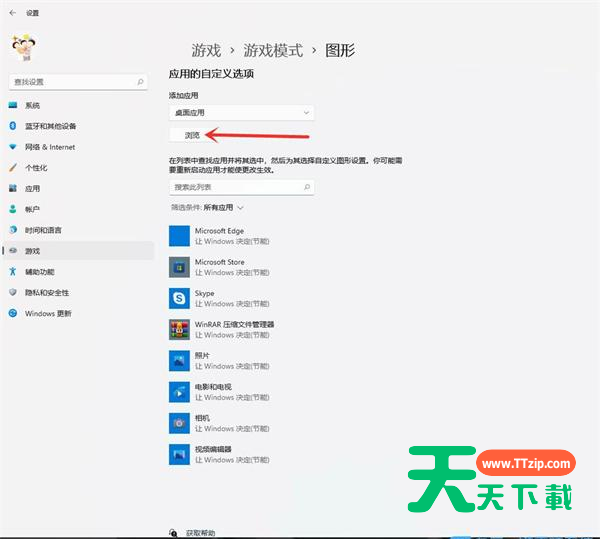The height and width of the screenshot is (539, 600).
Task: Focus the 查找设置 search field
Action: tap(78, 82)
